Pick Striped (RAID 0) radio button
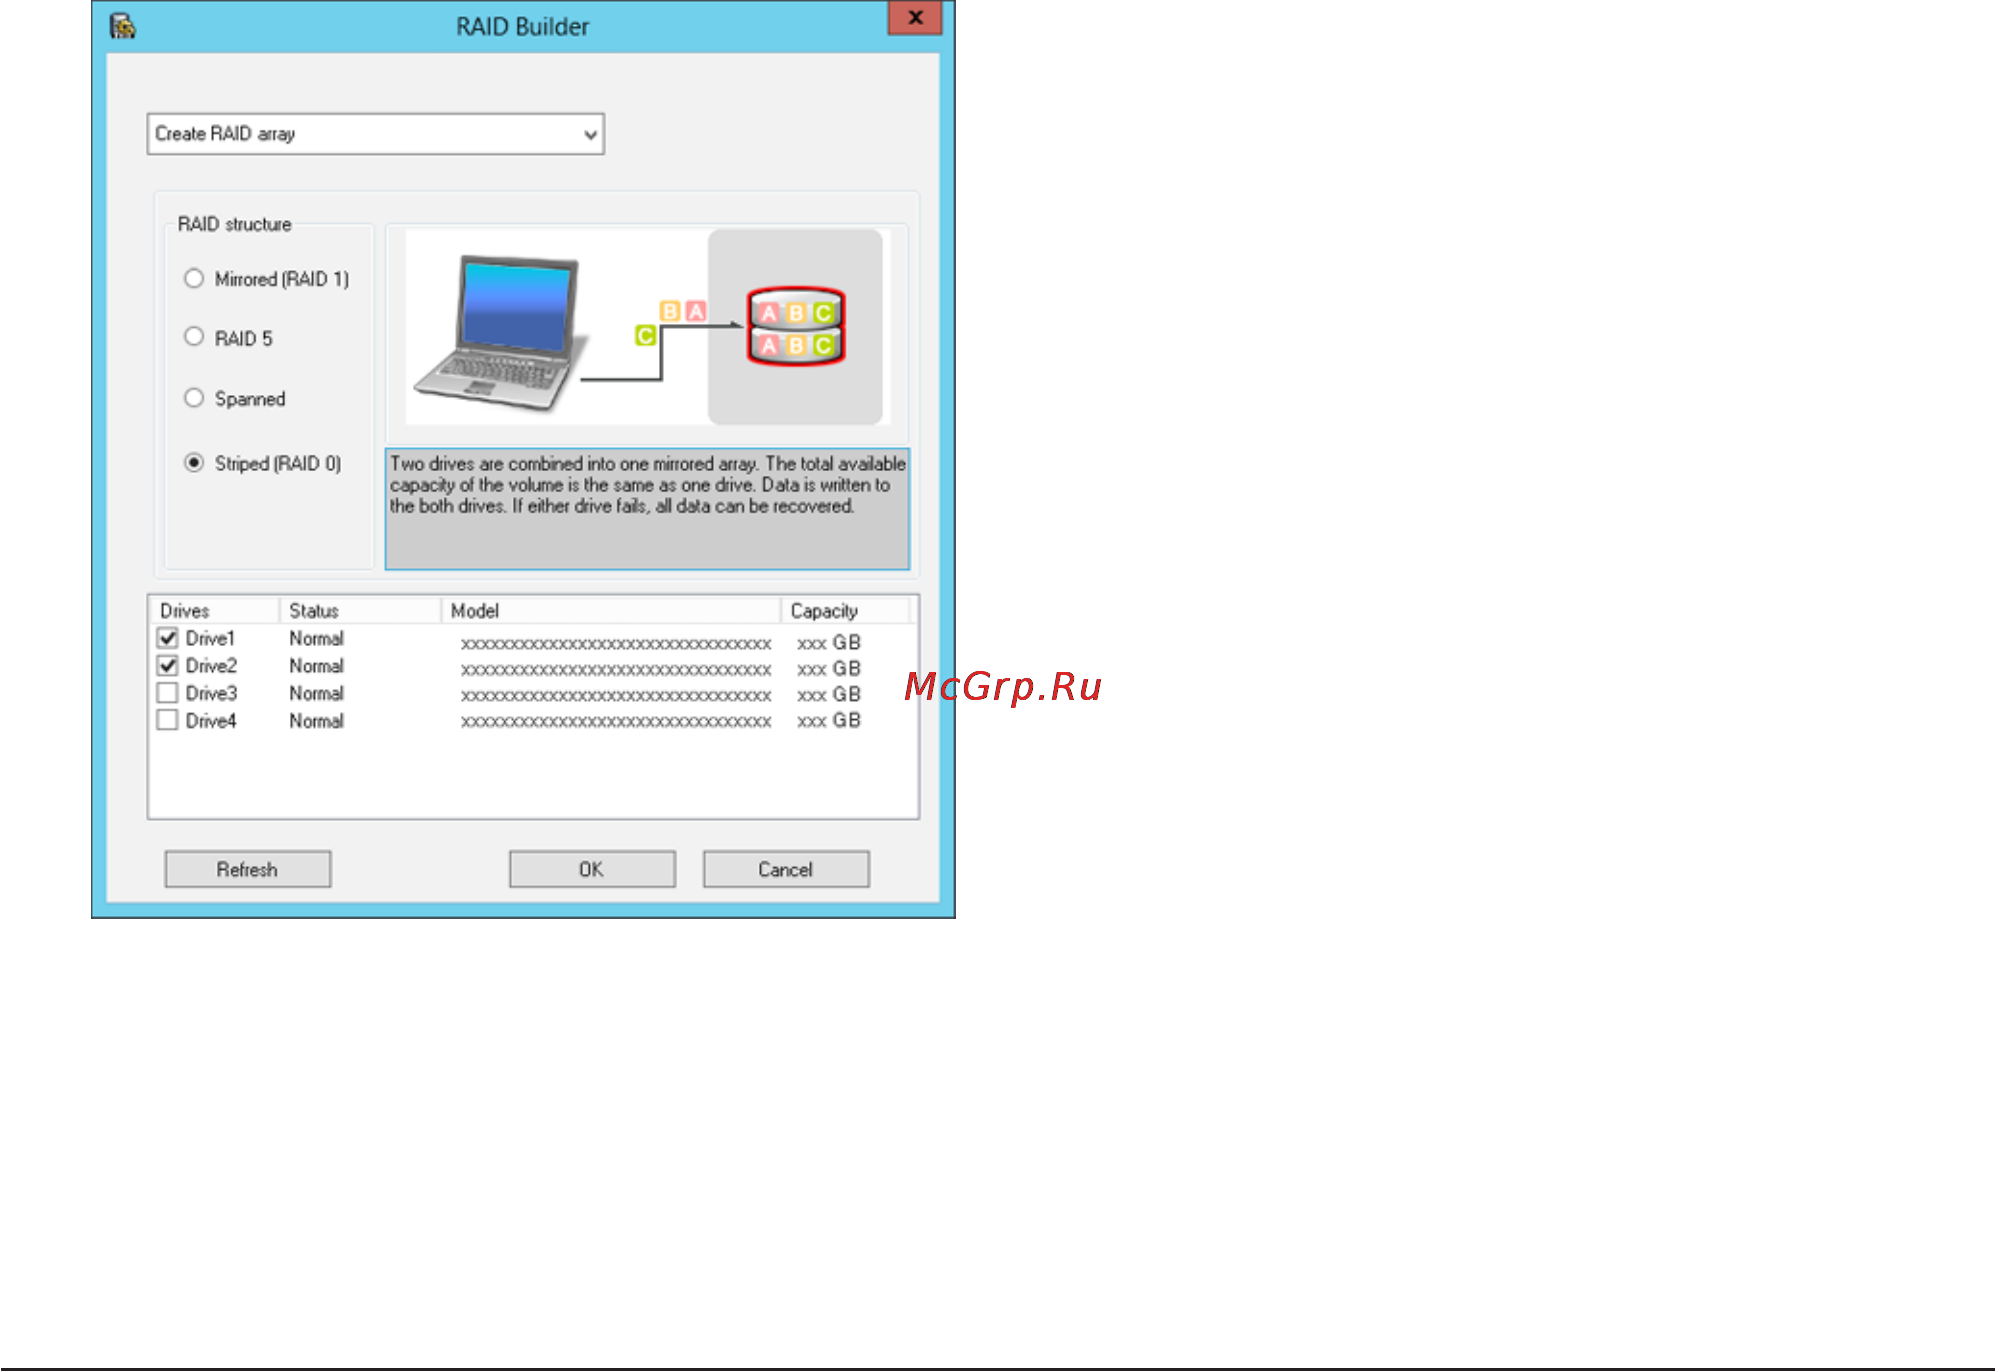Screen dimensions: 1995x1371 194,463
